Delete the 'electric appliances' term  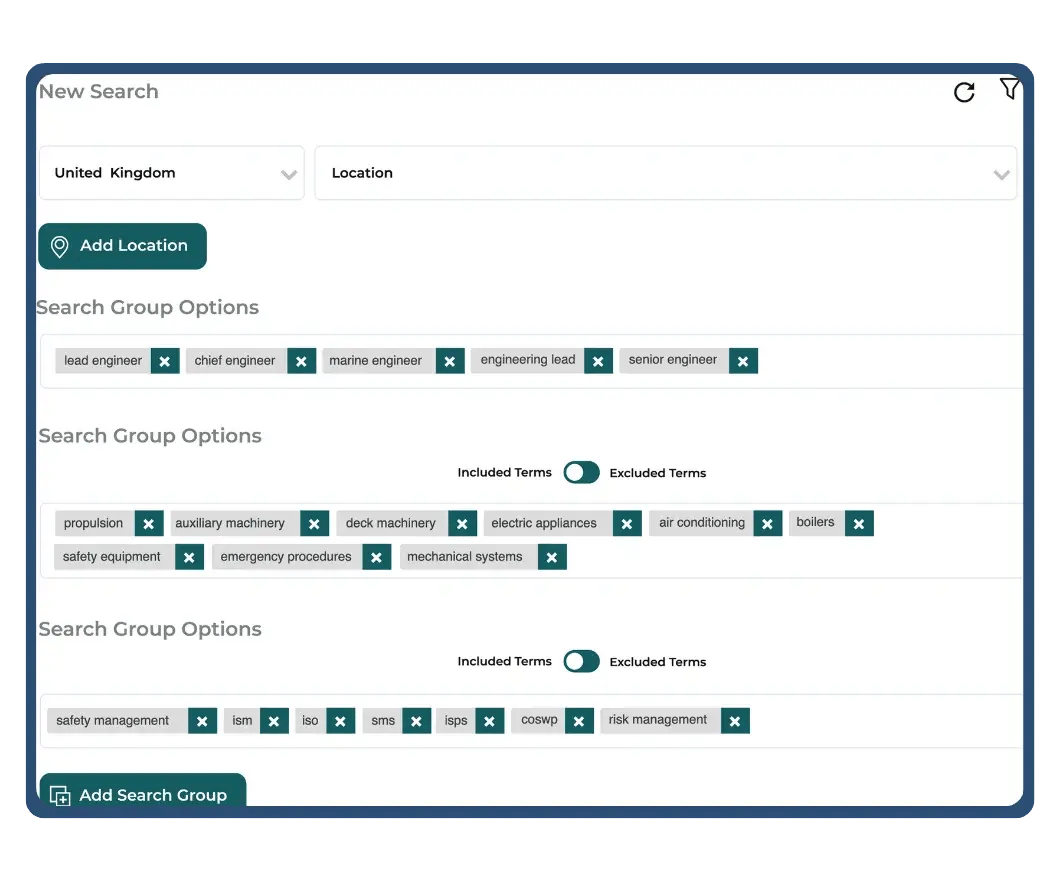click(x=627, y=523)
